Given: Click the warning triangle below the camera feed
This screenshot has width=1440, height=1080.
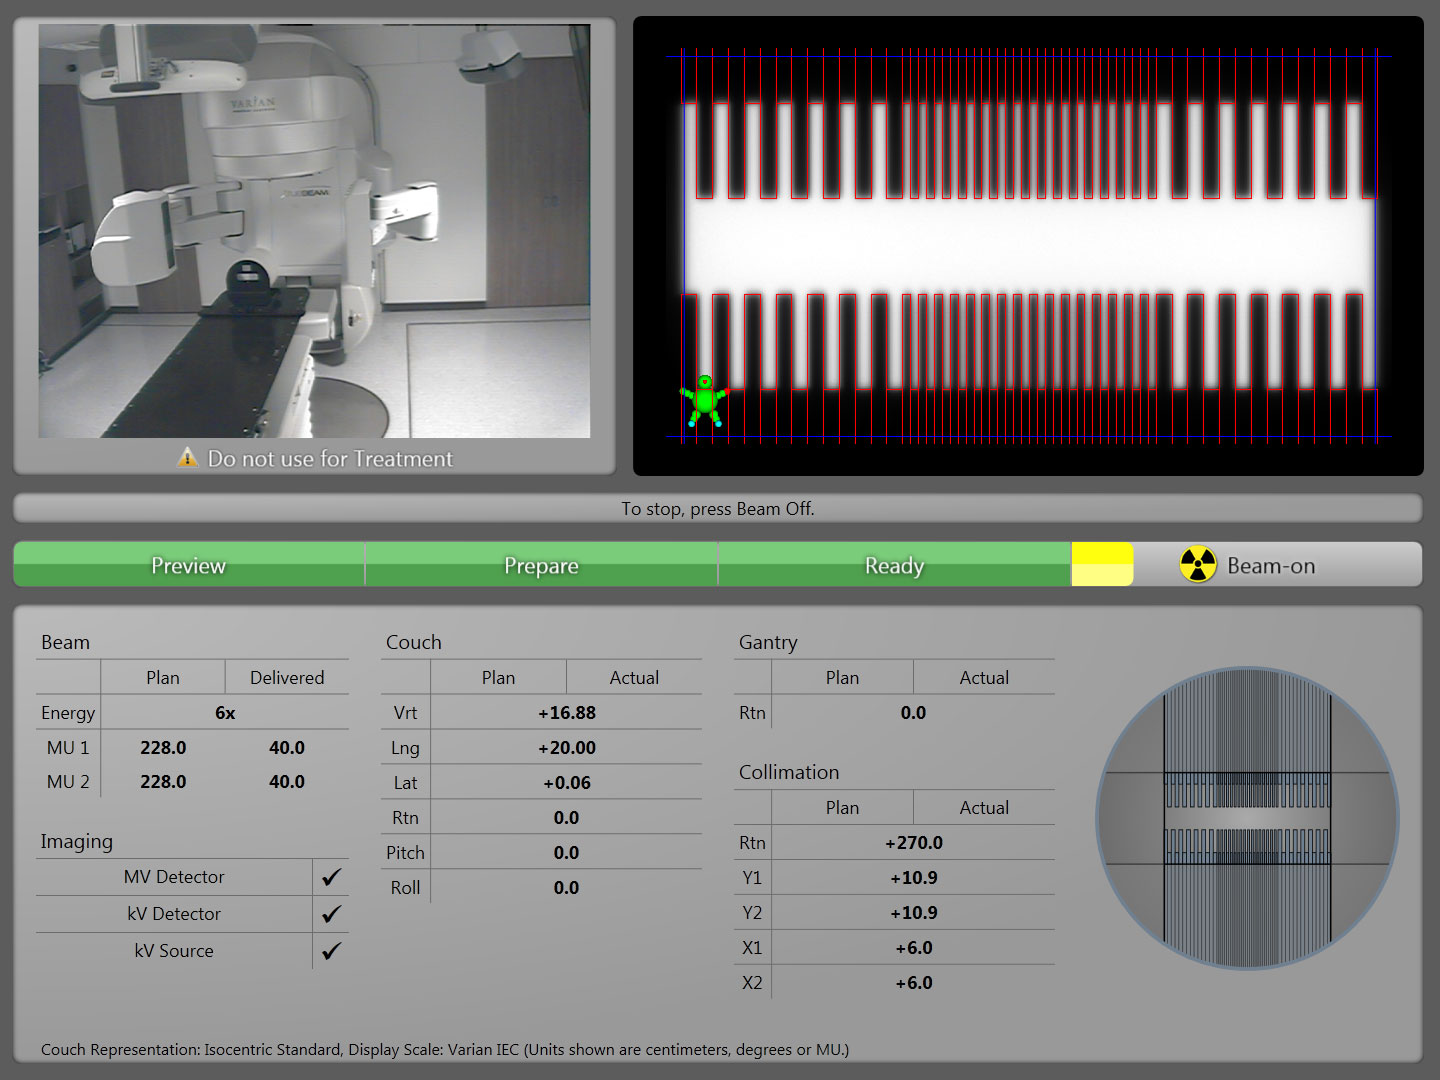Looking at the screenshot, I should coord(188,459).
